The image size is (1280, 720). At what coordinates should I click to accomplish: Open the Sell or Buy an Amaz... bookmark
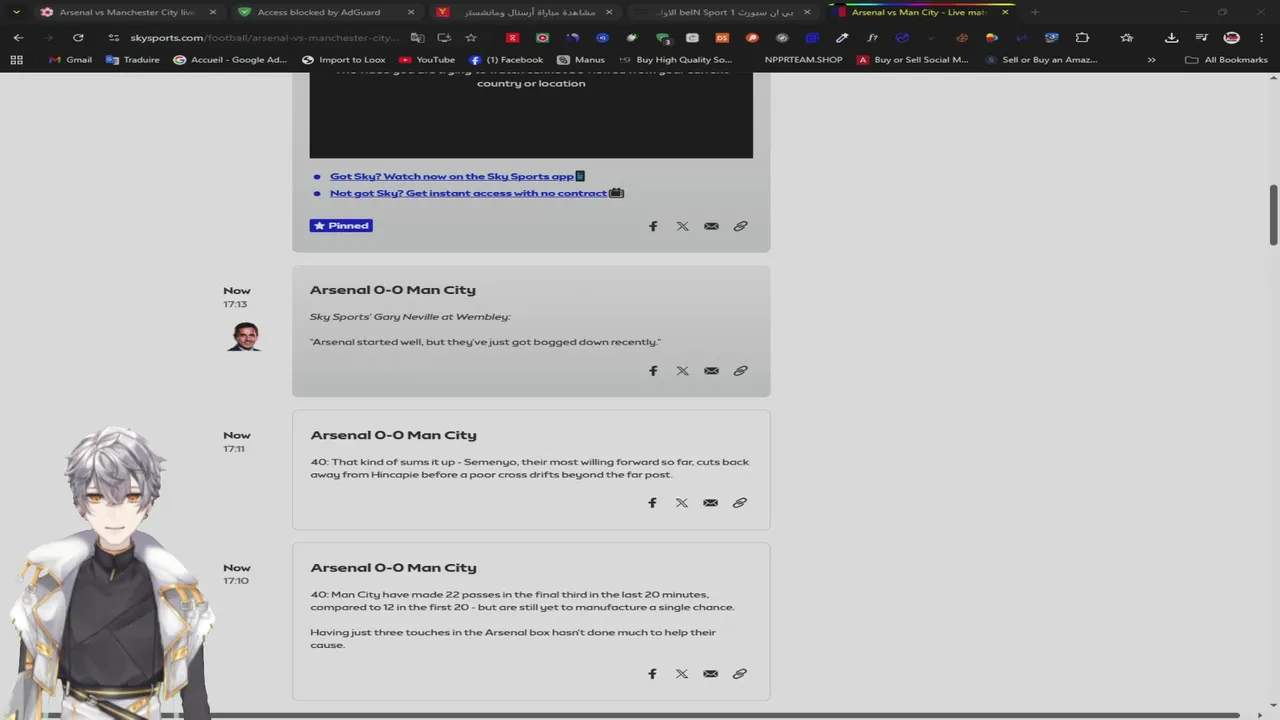tap(1041, 60)
